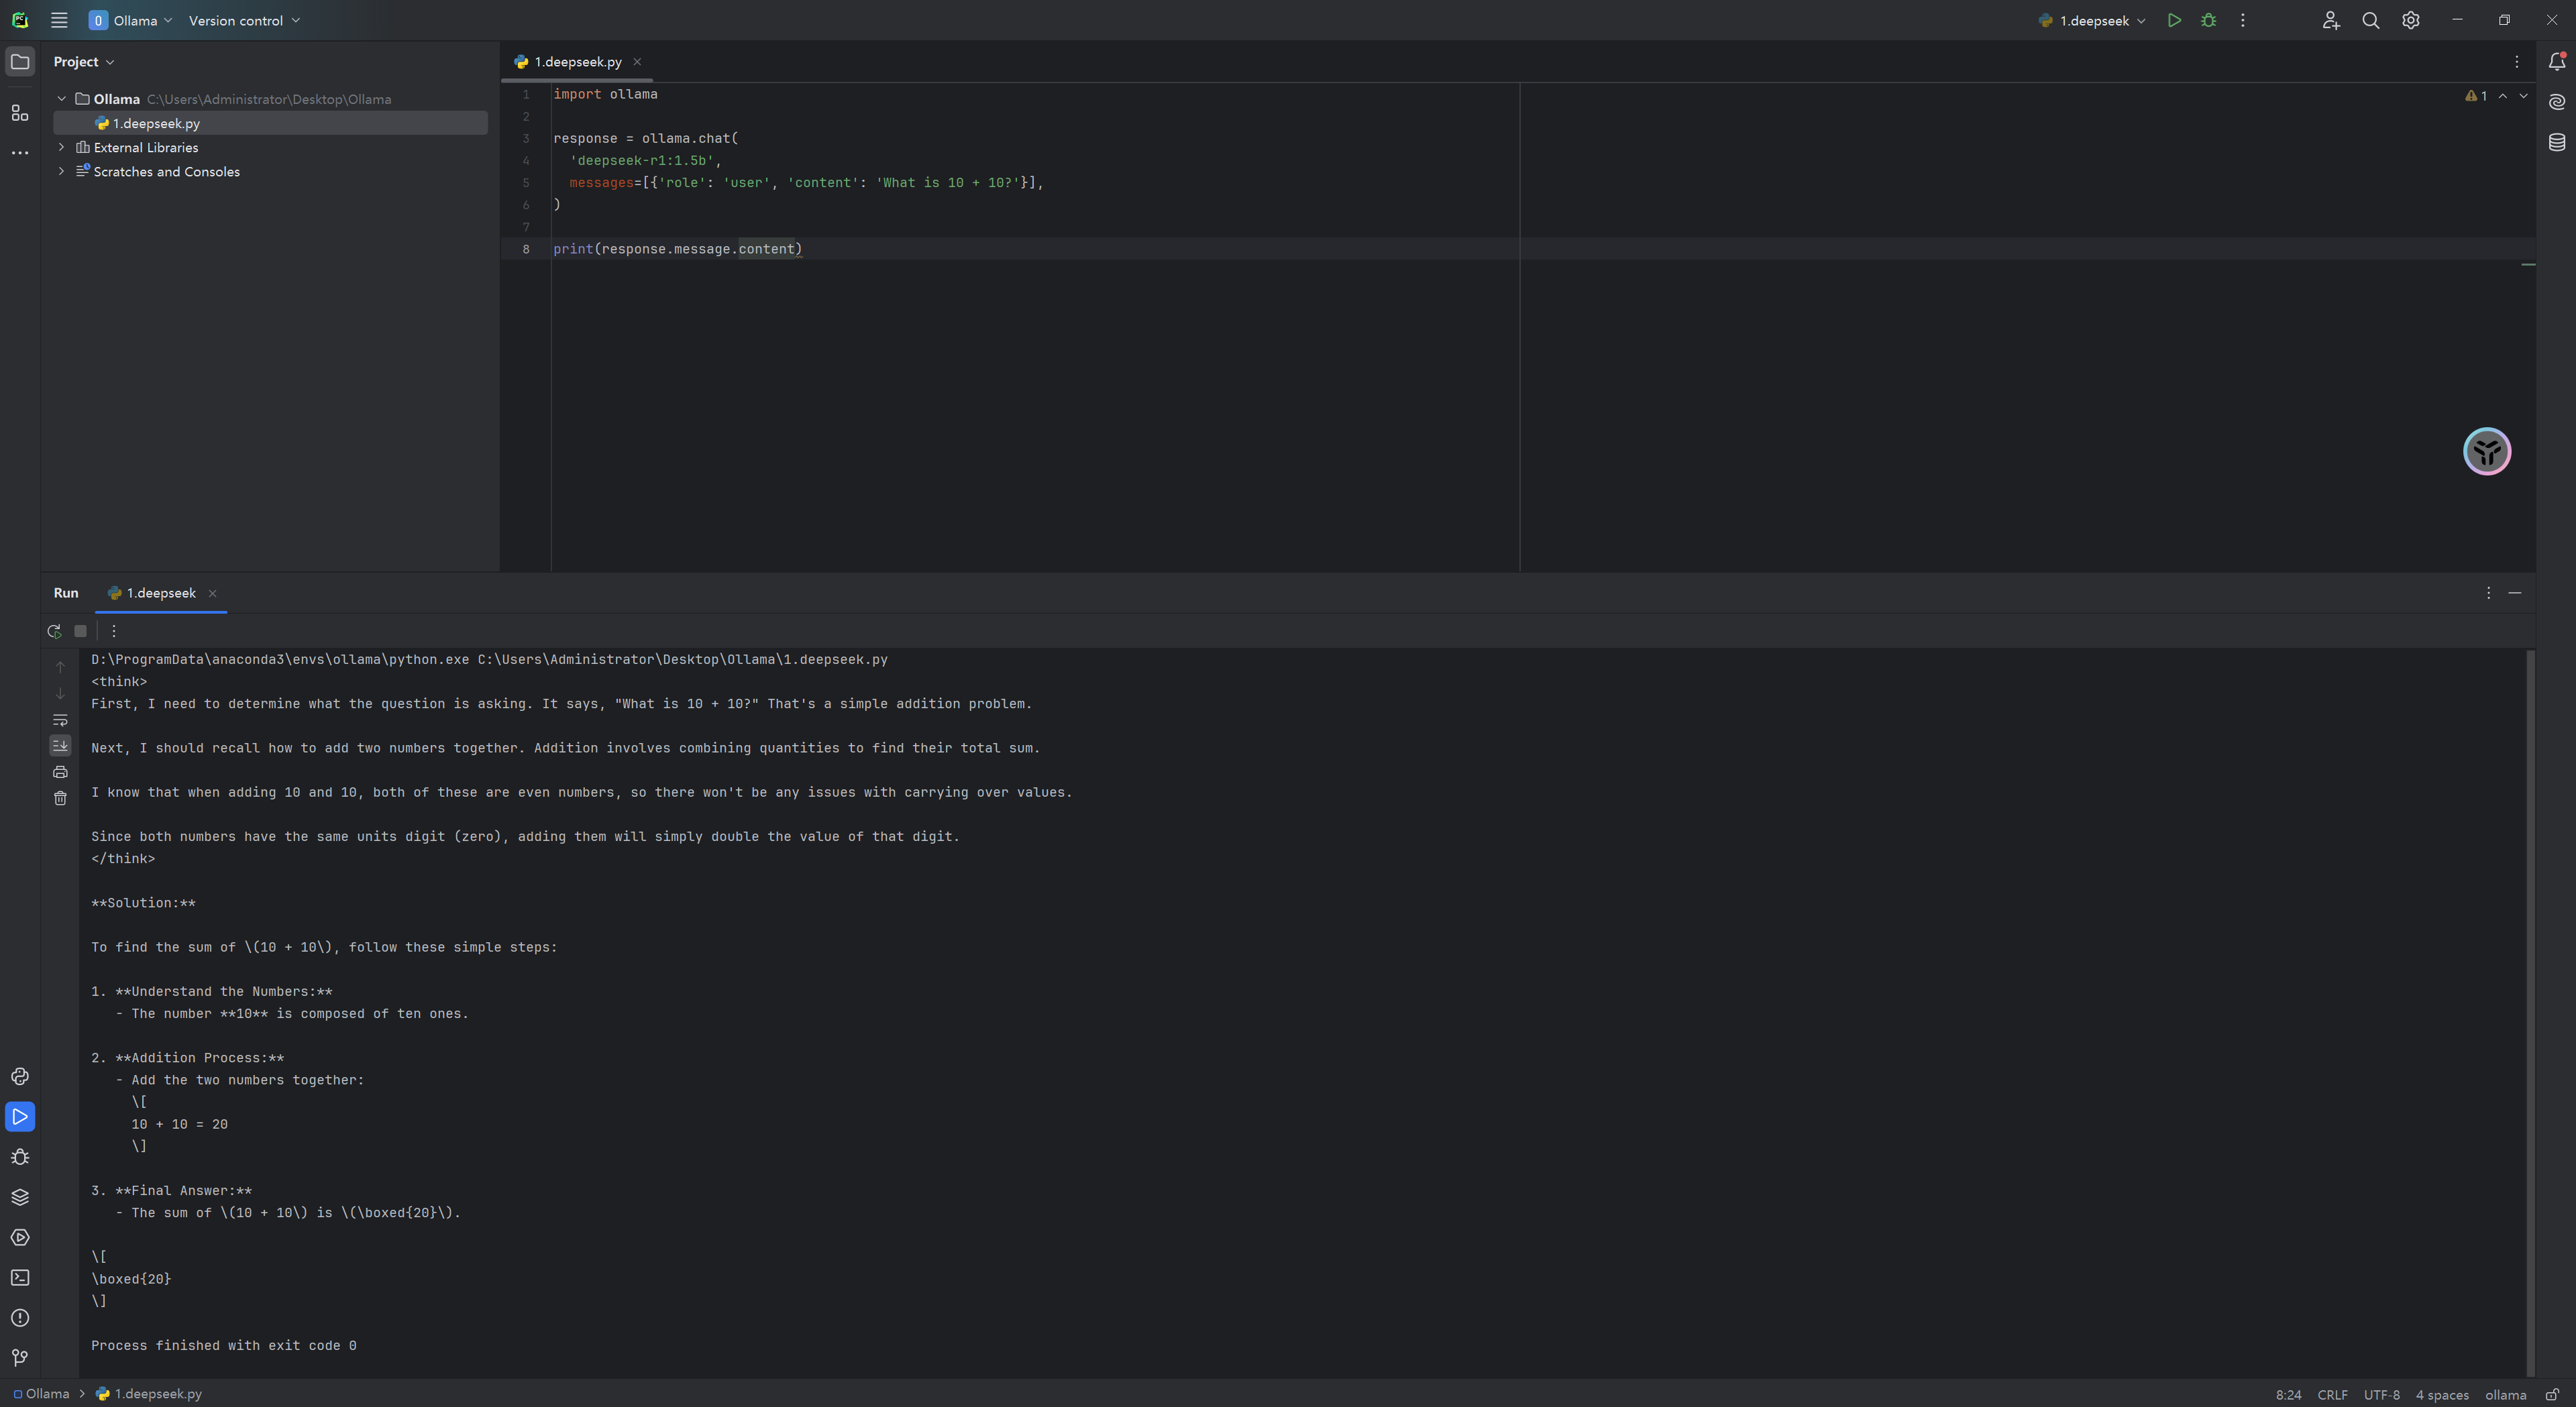2576x1407 pixels.
Task: Open Services tool window
Action: tap(20, 1237)
